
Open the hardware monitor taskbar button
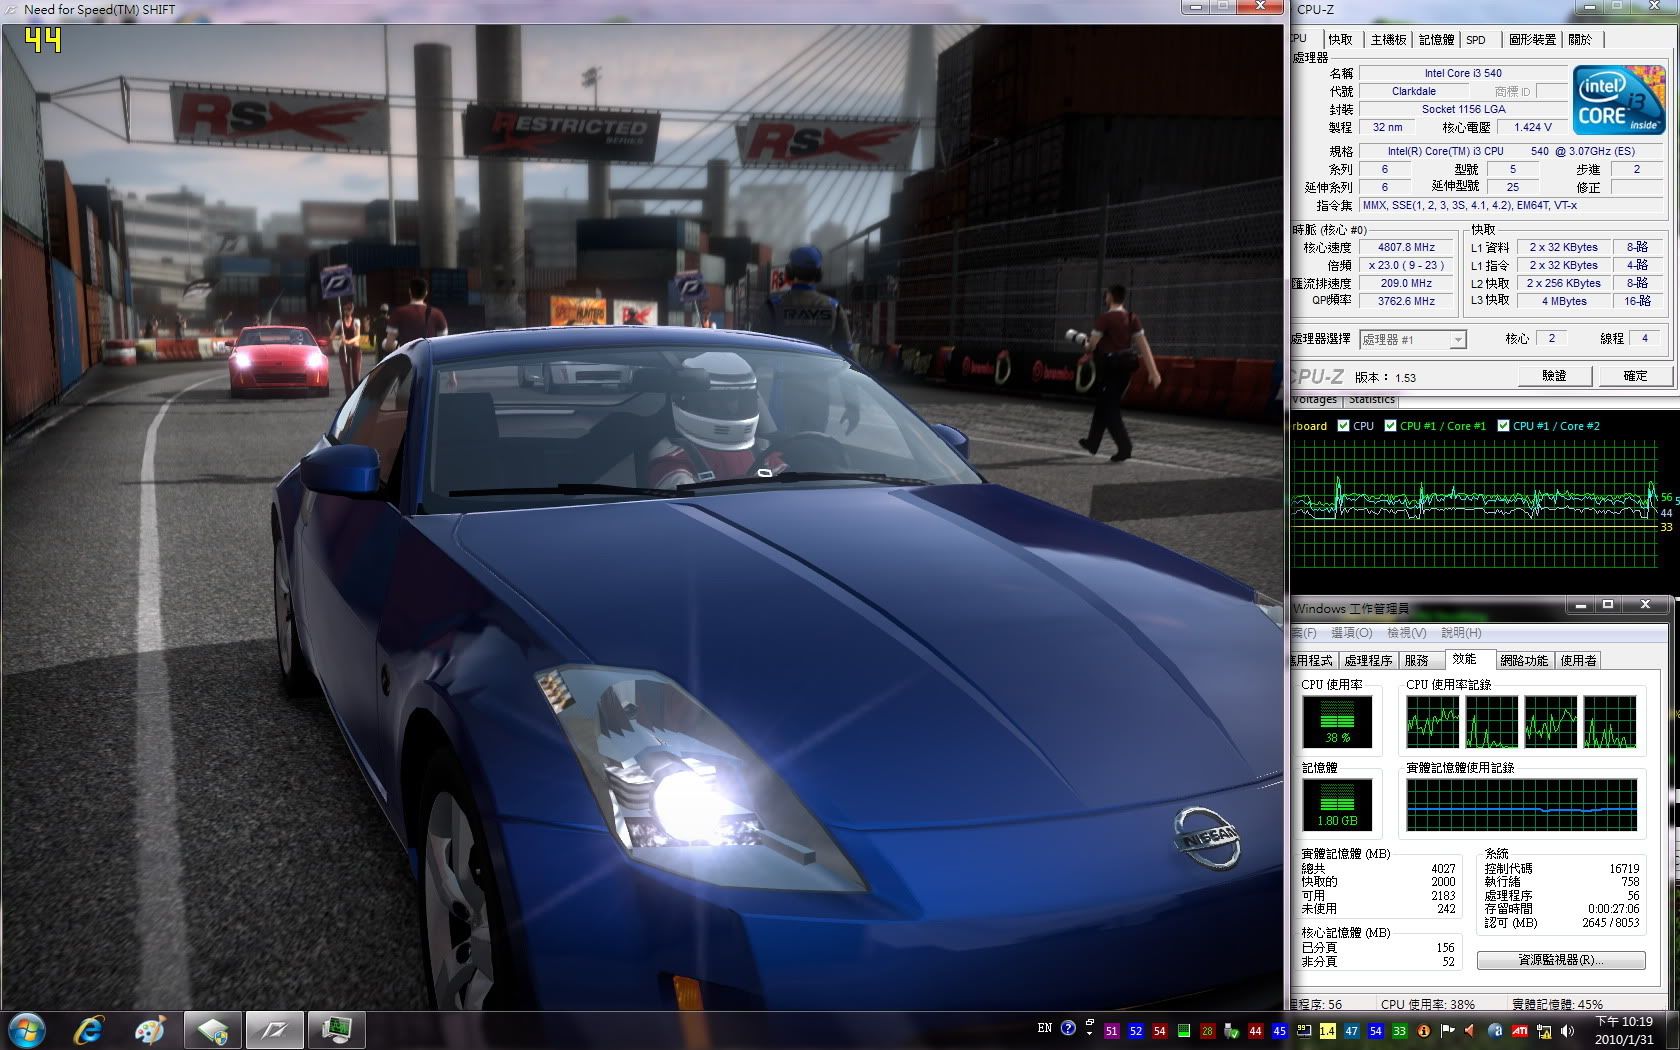pos(336,1029)
